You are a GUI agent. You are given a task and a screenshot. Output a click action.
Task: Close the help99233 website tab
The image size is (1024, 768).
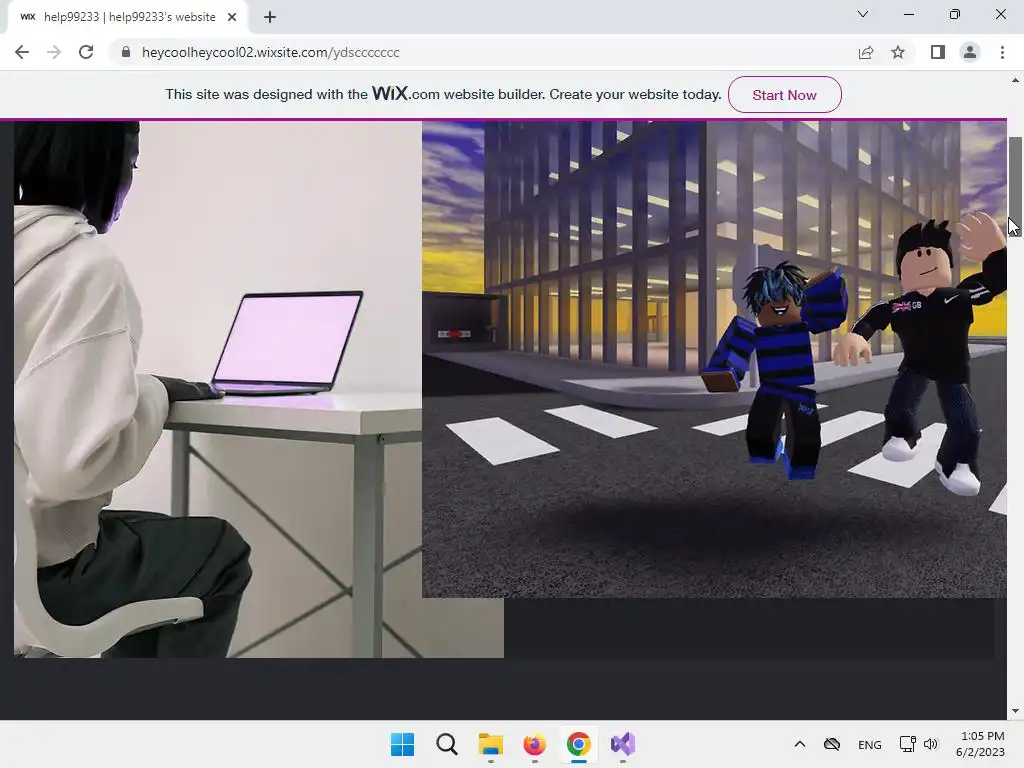tap(232, 17)
